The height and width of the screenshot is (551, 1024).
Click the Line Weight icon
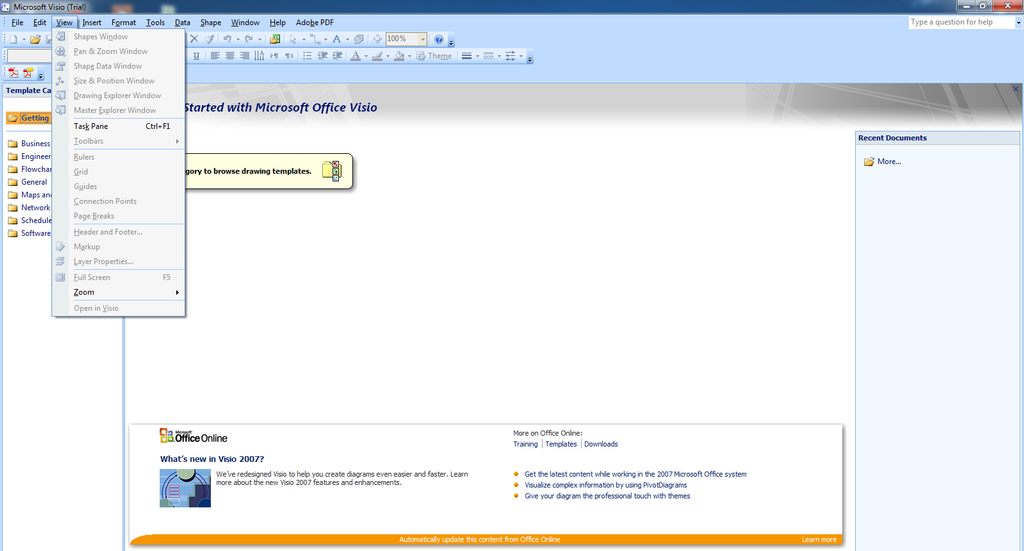[x=466, y=56]
